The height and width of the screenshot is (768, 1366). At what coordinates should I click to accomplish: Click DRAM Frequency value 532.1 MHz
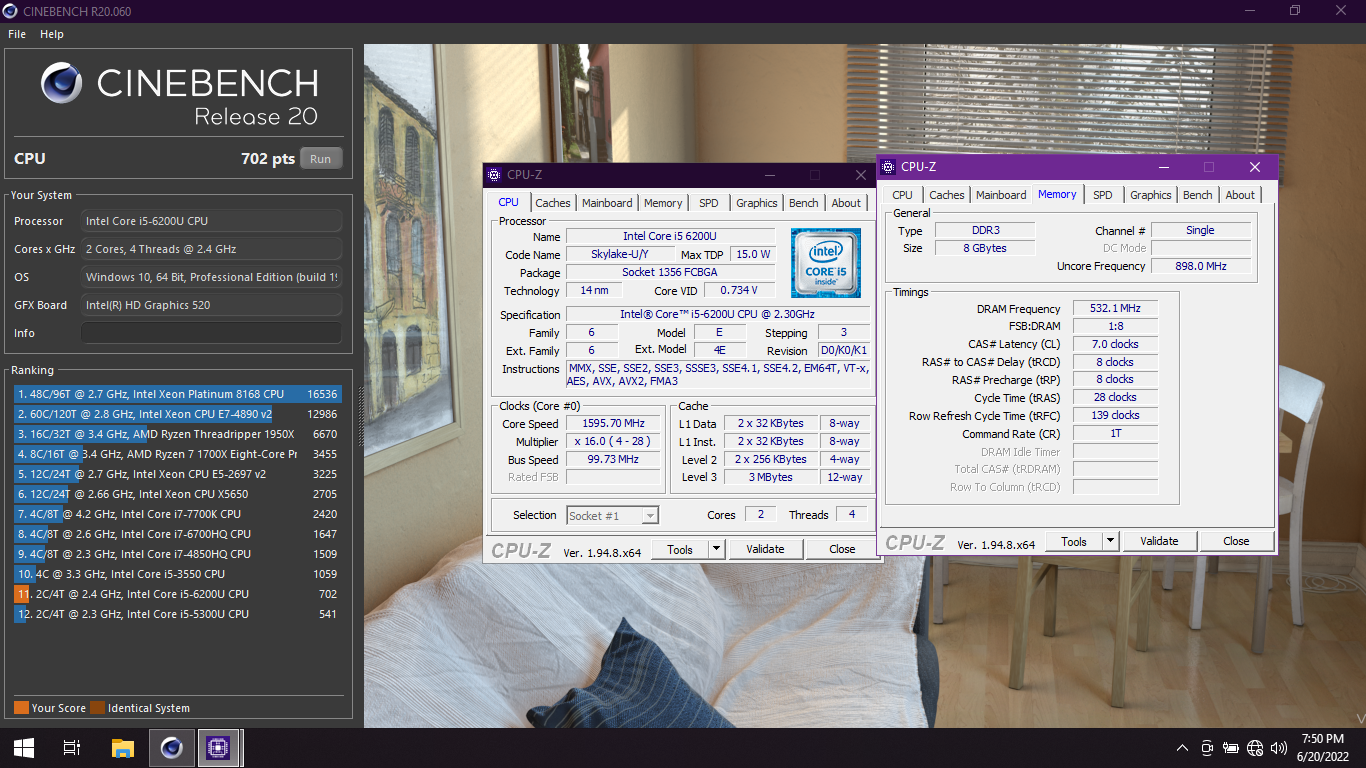pos(1116,309)
